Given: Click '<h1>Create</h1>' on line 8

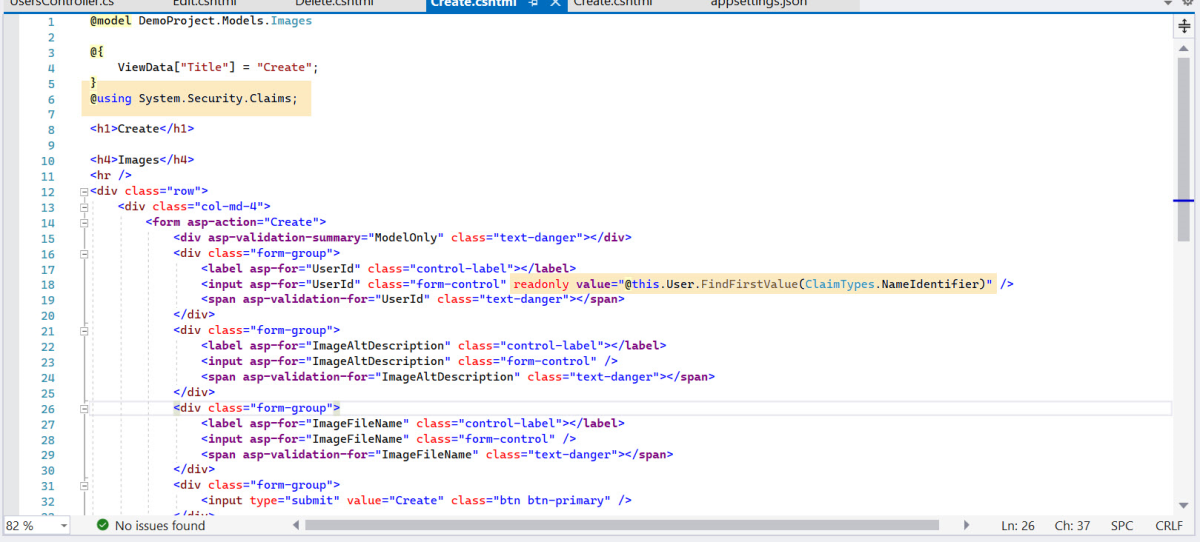Looking at the screenshot, I should coord(141,129).
